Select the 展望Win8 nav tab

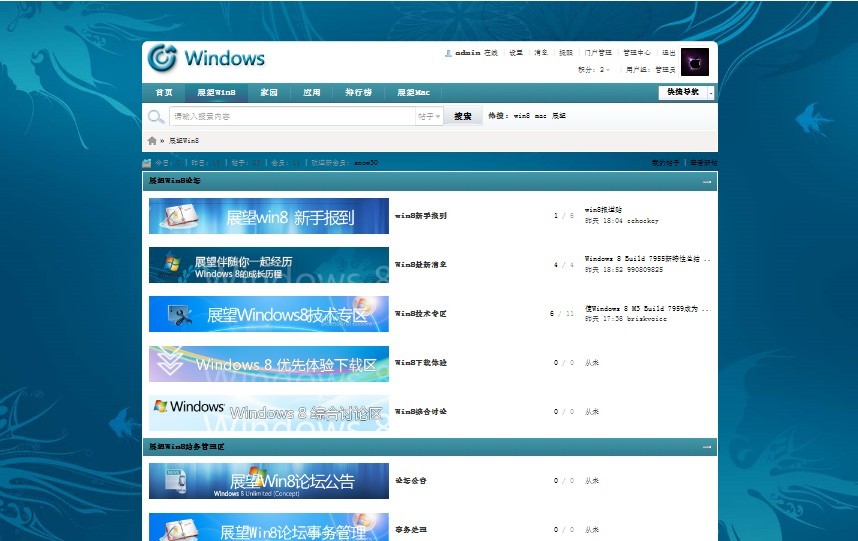pyautogui.click(x=216, y=92)
